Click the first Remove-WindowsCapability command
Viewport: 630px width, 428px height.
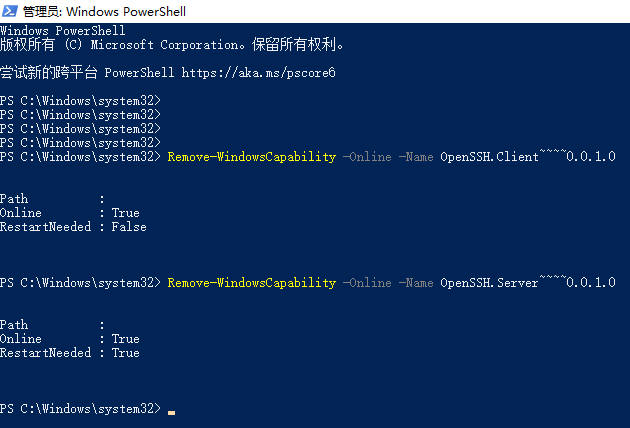[x=252, y=157]
